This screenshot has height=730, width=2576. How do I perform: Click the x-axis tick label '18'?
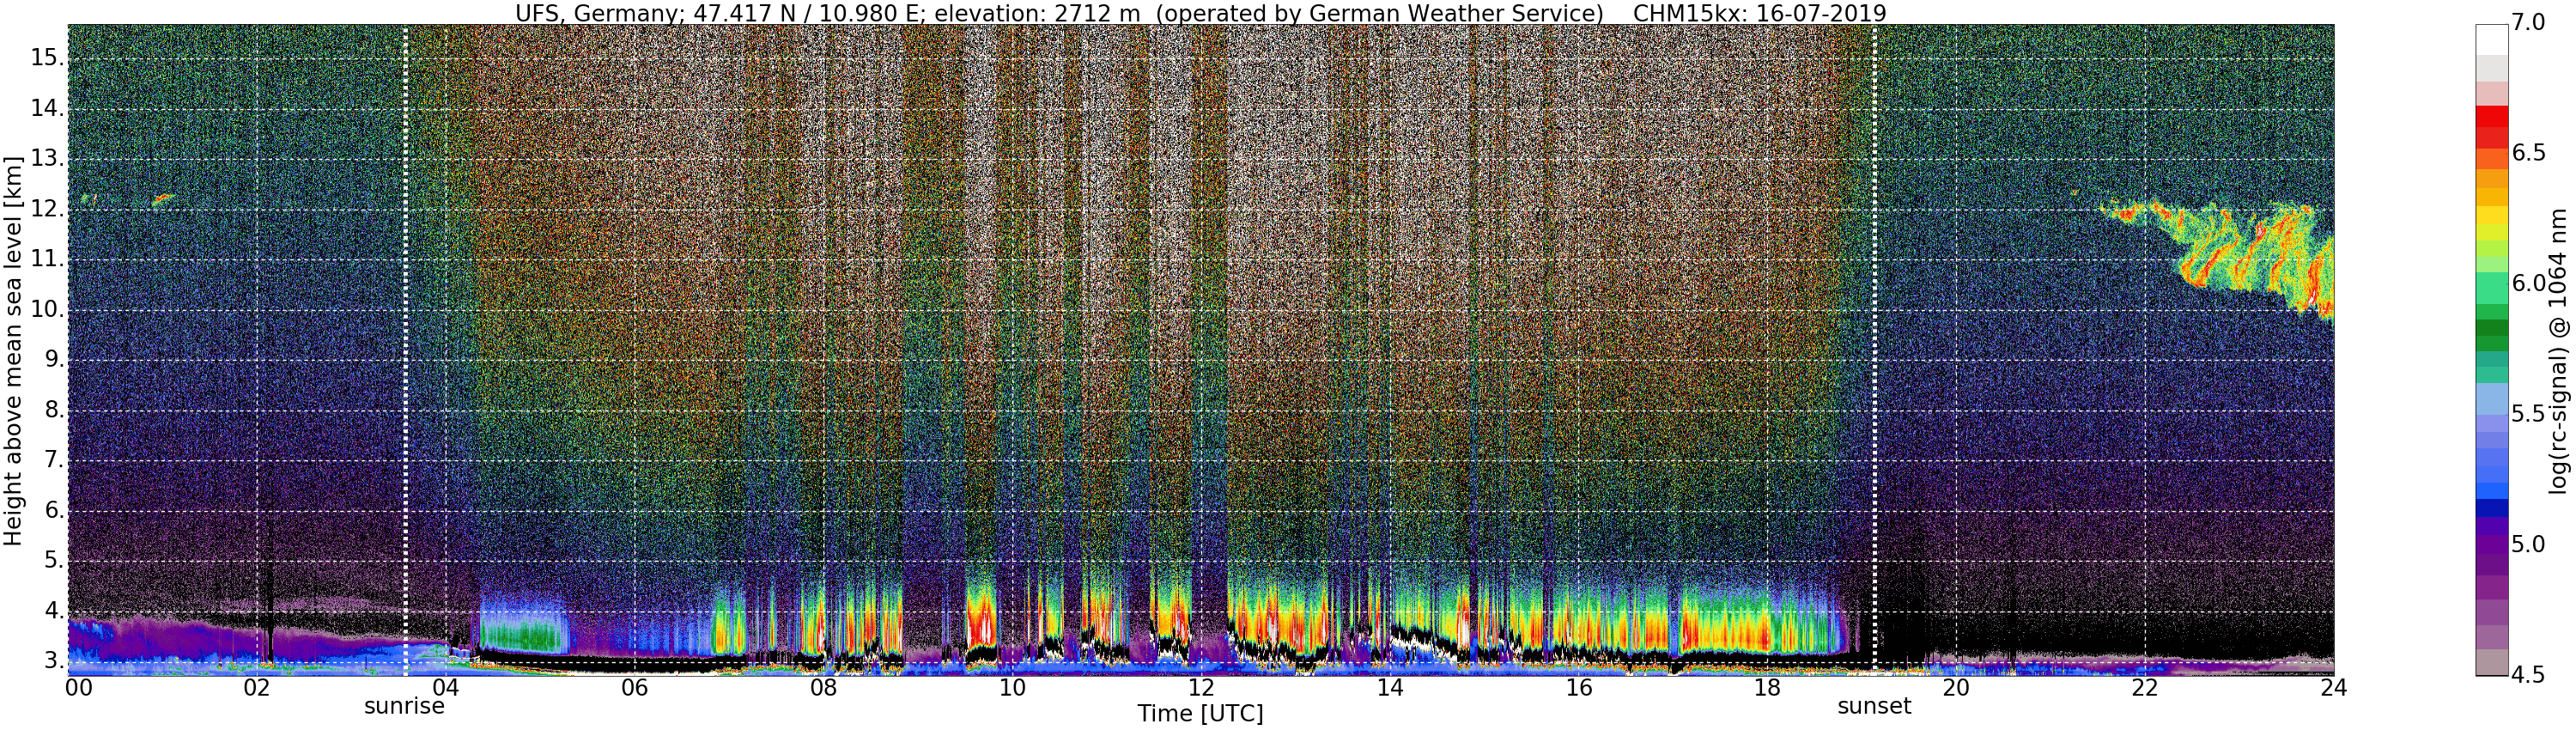coord(1768,688)
